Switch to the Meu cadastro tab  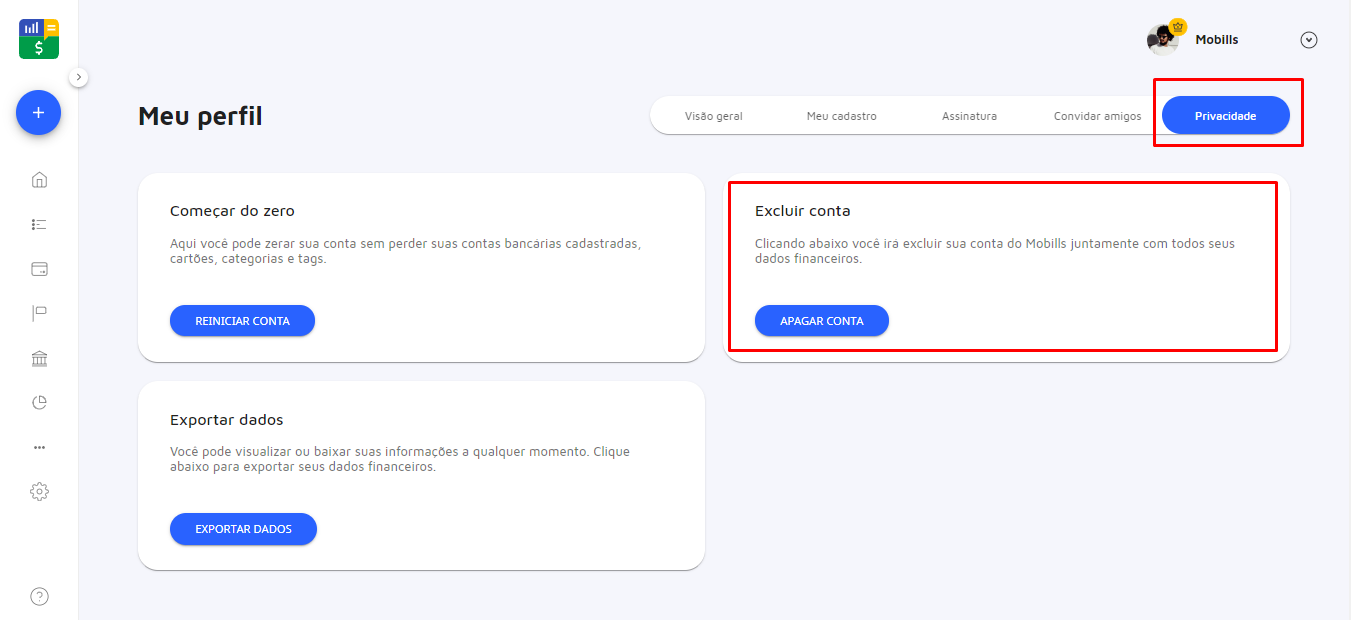click(841, 116)
